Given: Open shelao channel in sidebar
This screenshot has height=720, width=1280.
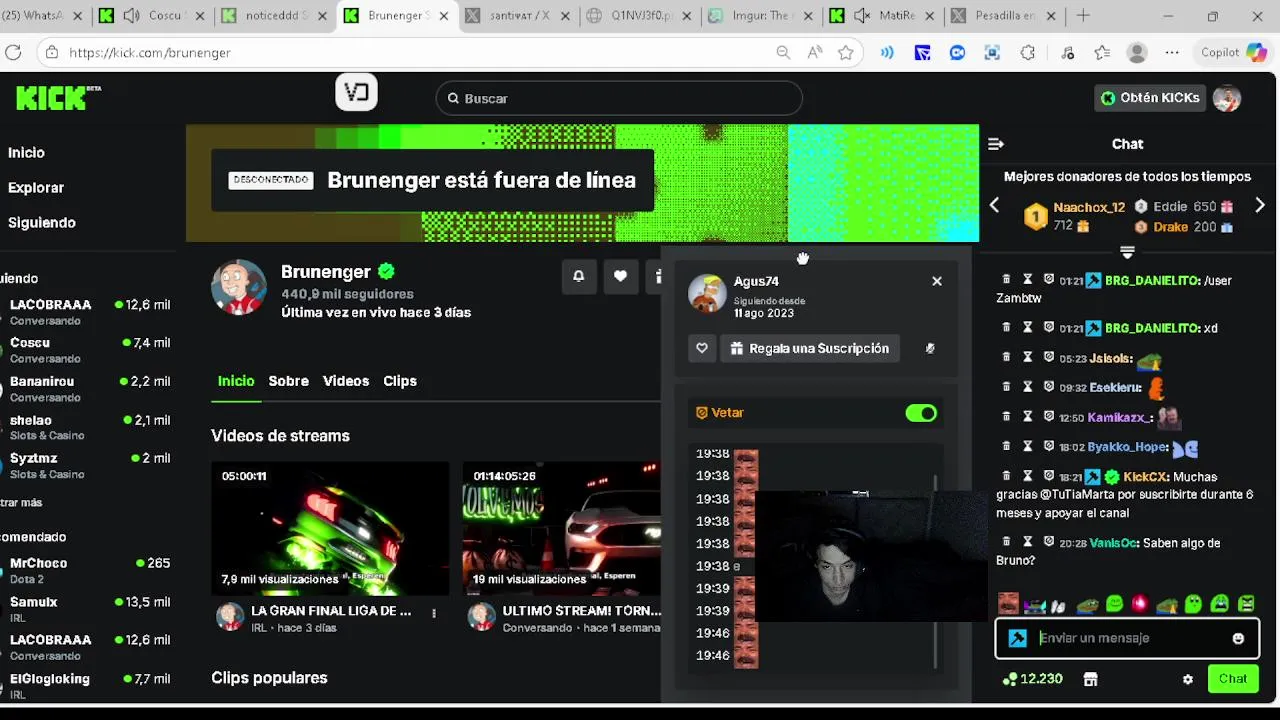Looking at the screenshot, I should [x=88, y=427].
